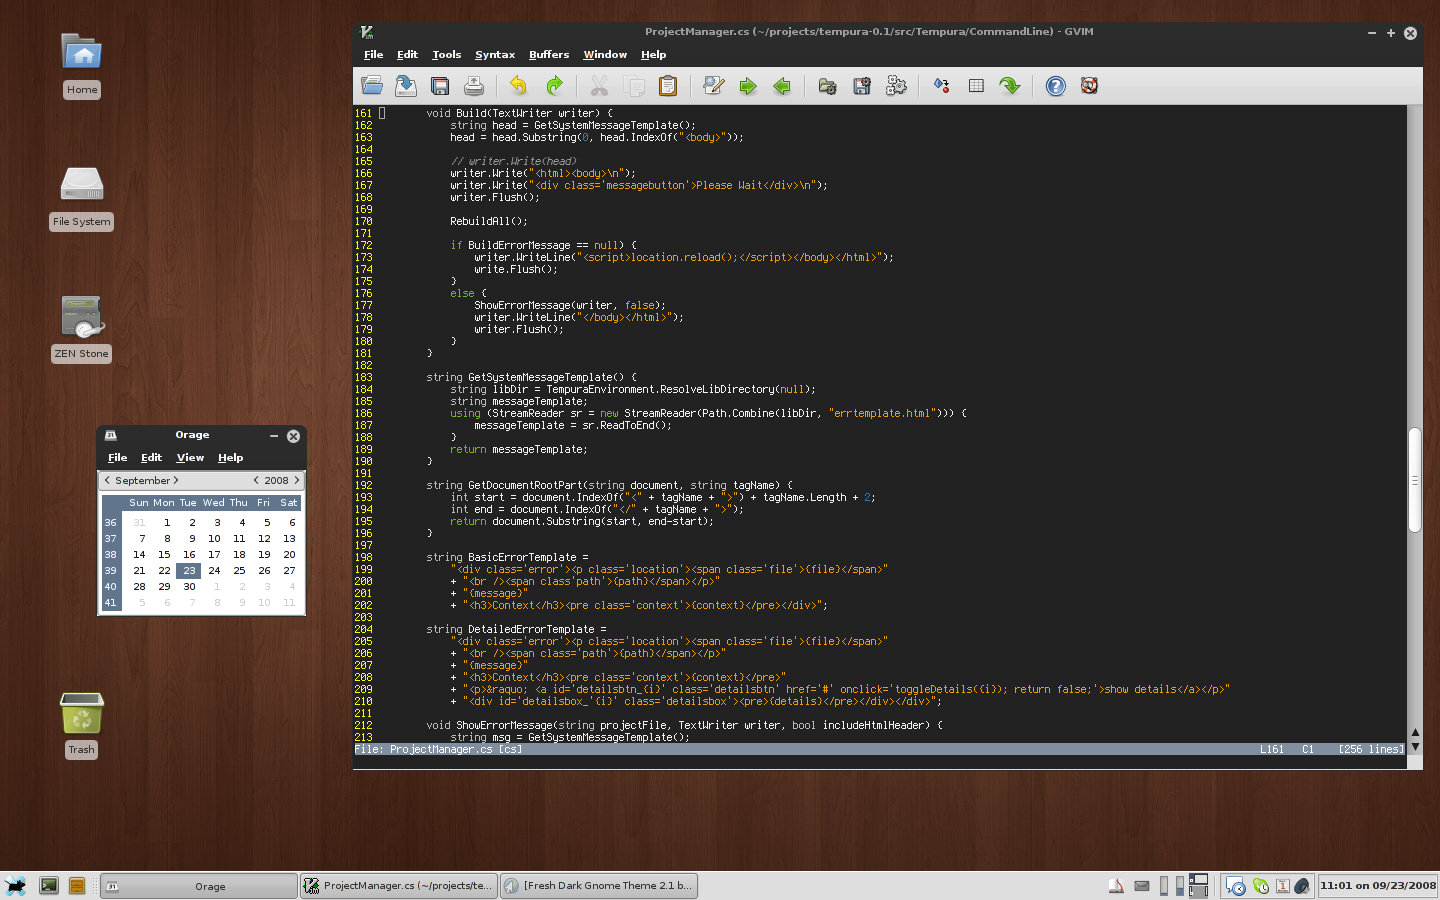Open Vim help with question mark icon
The image size is (1440, 900).
1056,86
